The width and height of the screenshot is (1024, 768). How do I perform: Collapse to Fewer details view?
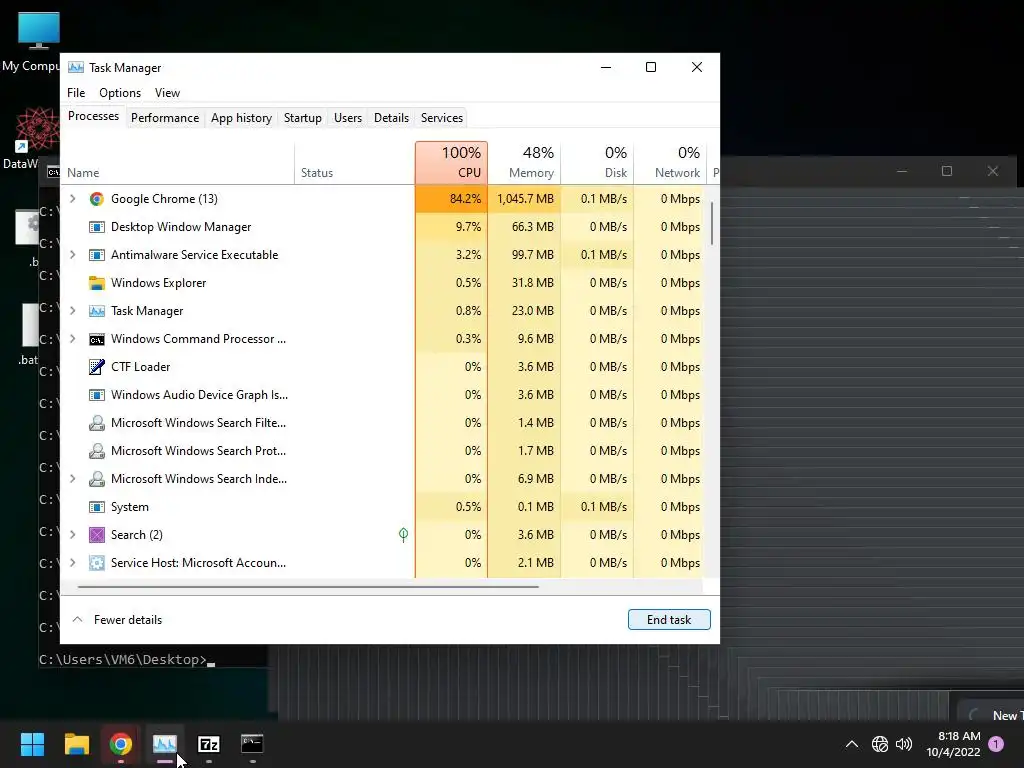coord(117,620)
